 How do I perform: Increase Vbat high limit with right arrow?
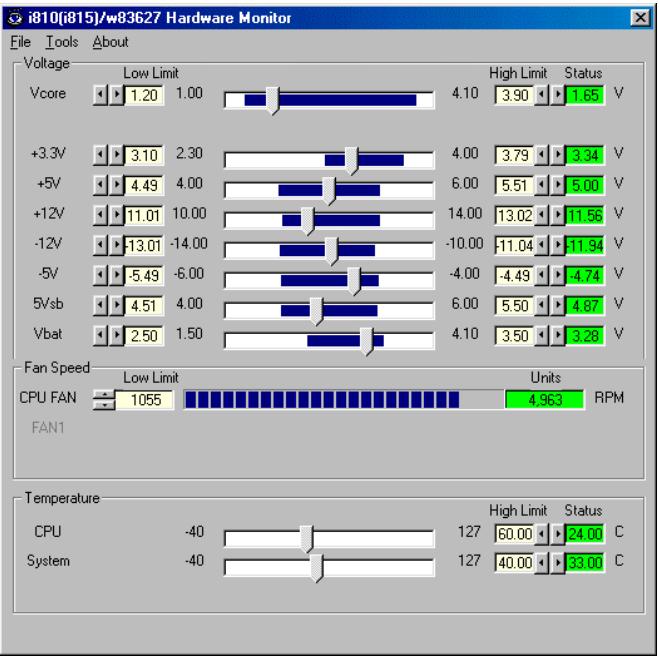click(557, 336)
